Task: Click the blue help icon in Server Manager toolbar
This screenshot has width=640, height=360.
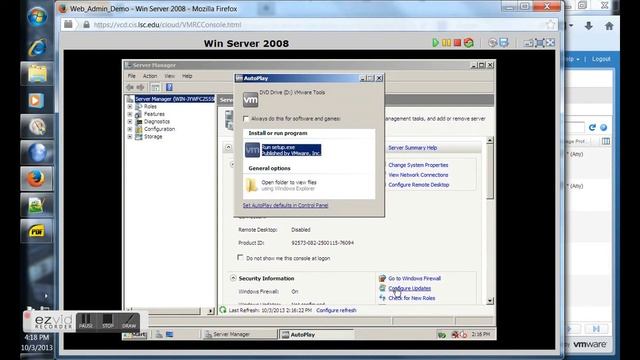Action: click(x=169, y=87)
